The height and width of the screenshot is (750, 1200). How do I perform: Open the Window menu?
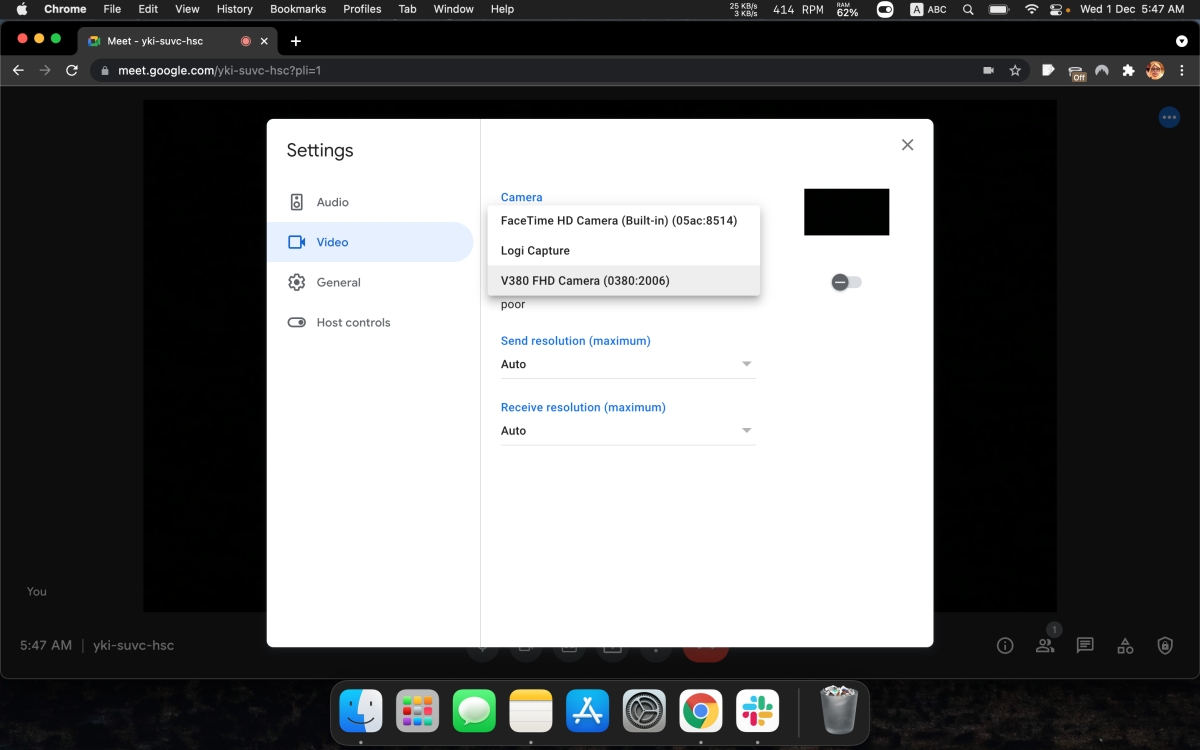point(453,9)
